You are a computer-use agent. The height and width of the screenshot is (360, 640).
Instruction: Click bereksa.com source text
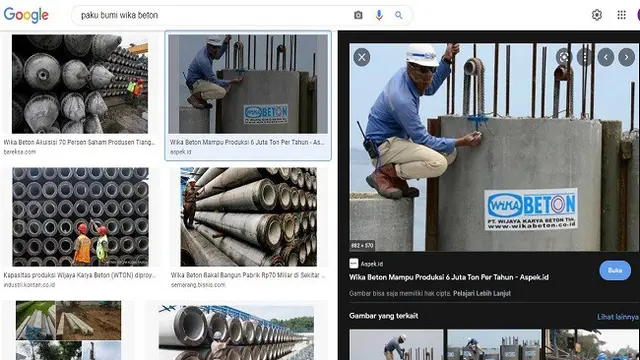pos(20,152)
